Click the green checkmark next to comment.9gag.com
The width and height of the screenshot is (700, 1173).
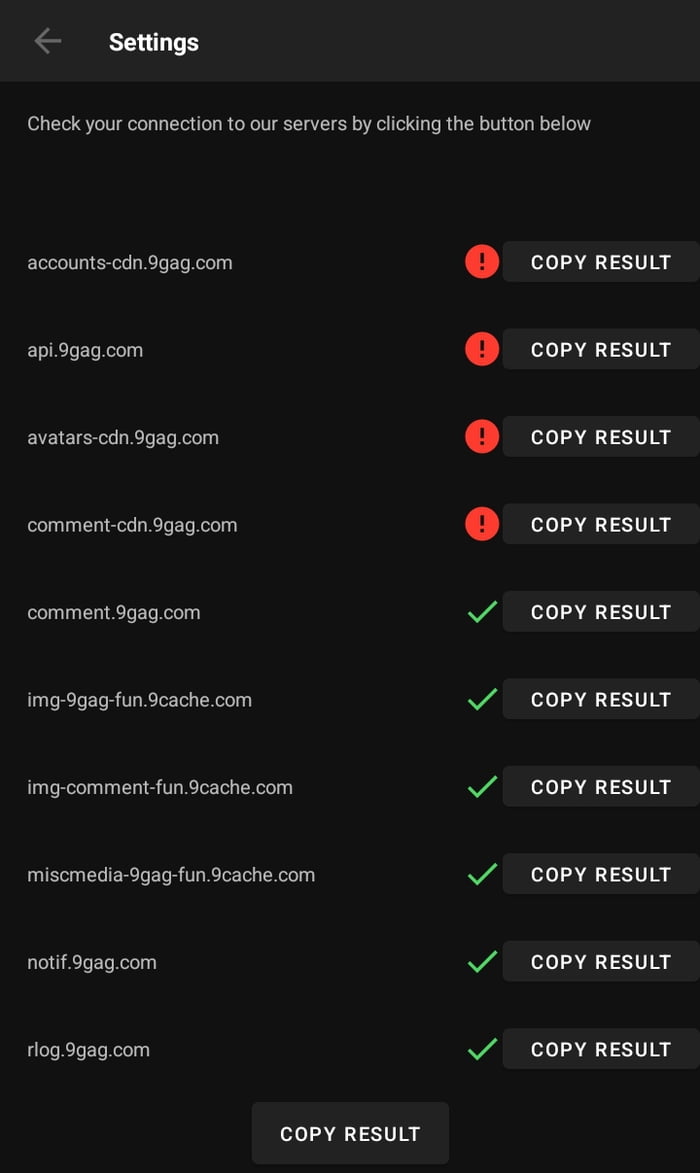click(481, 611)
